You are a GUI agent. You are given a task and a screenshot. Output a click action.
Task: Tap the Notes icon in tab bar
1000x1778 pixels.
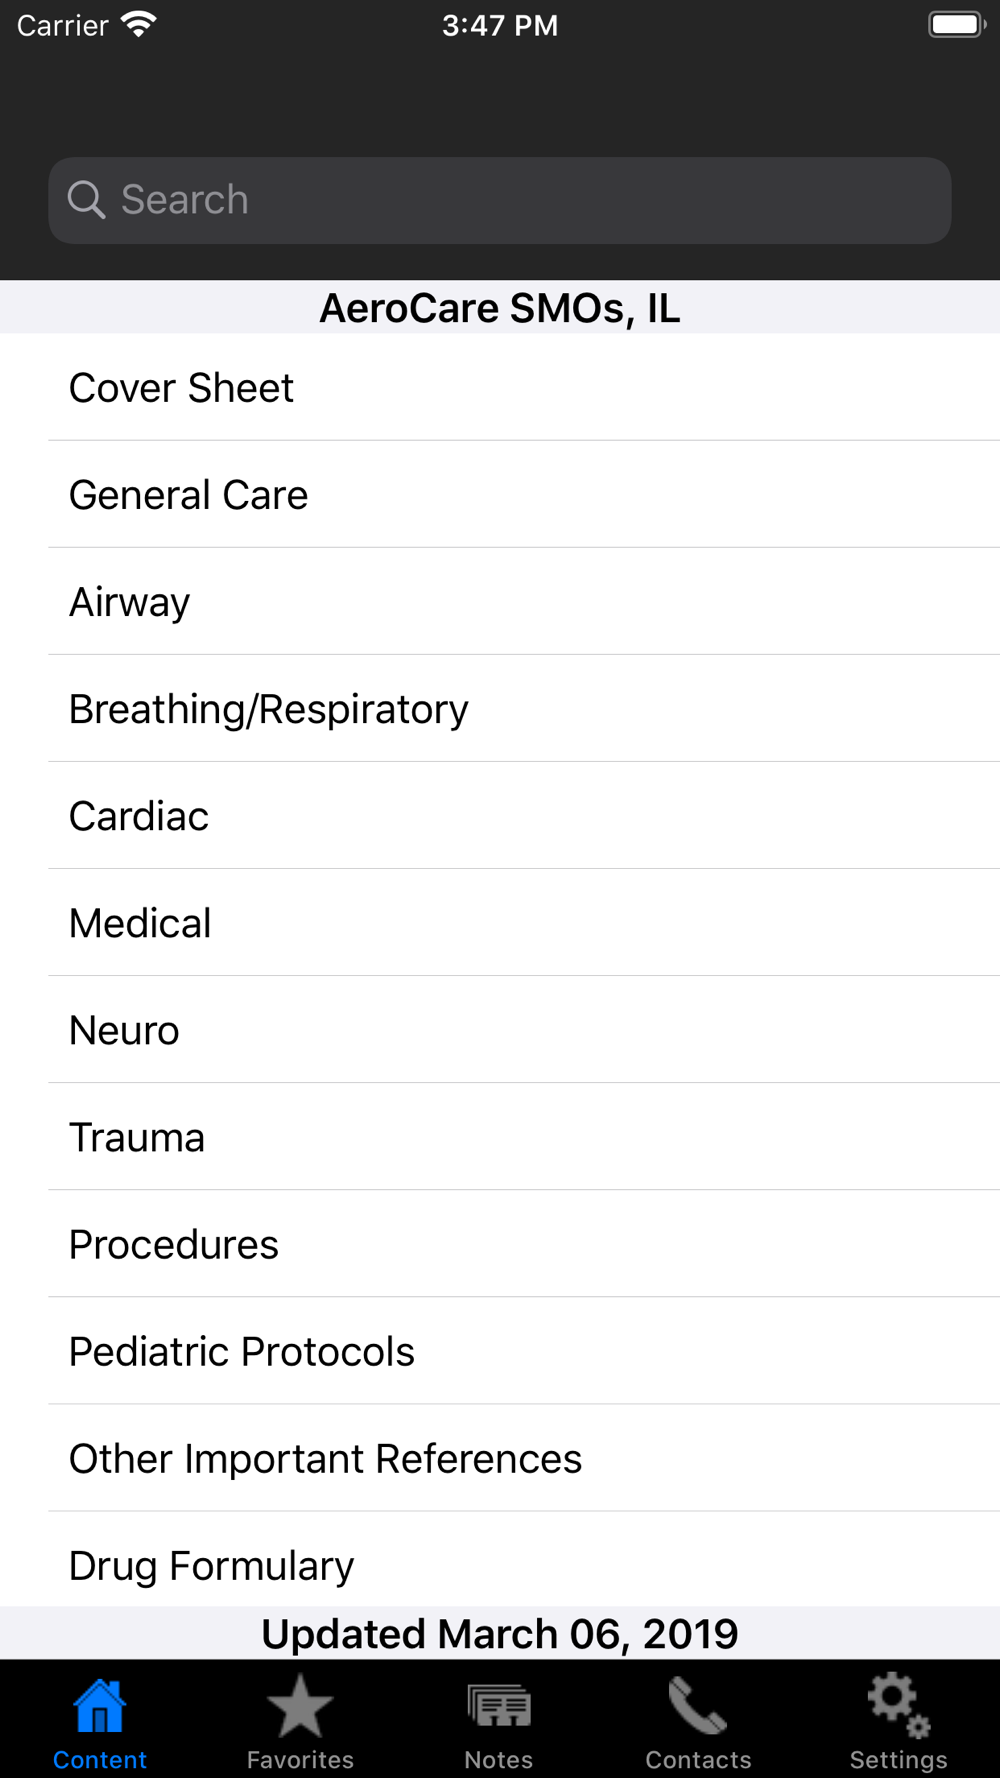(x=499, y=1707)
